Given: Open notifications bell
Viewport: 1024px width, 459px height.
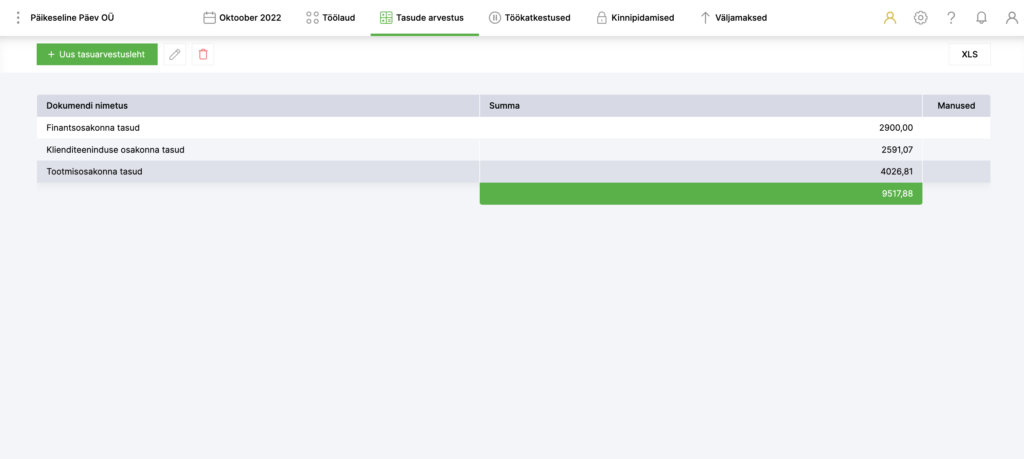Looking at the screenshot, I should click(x=981, y=18).
